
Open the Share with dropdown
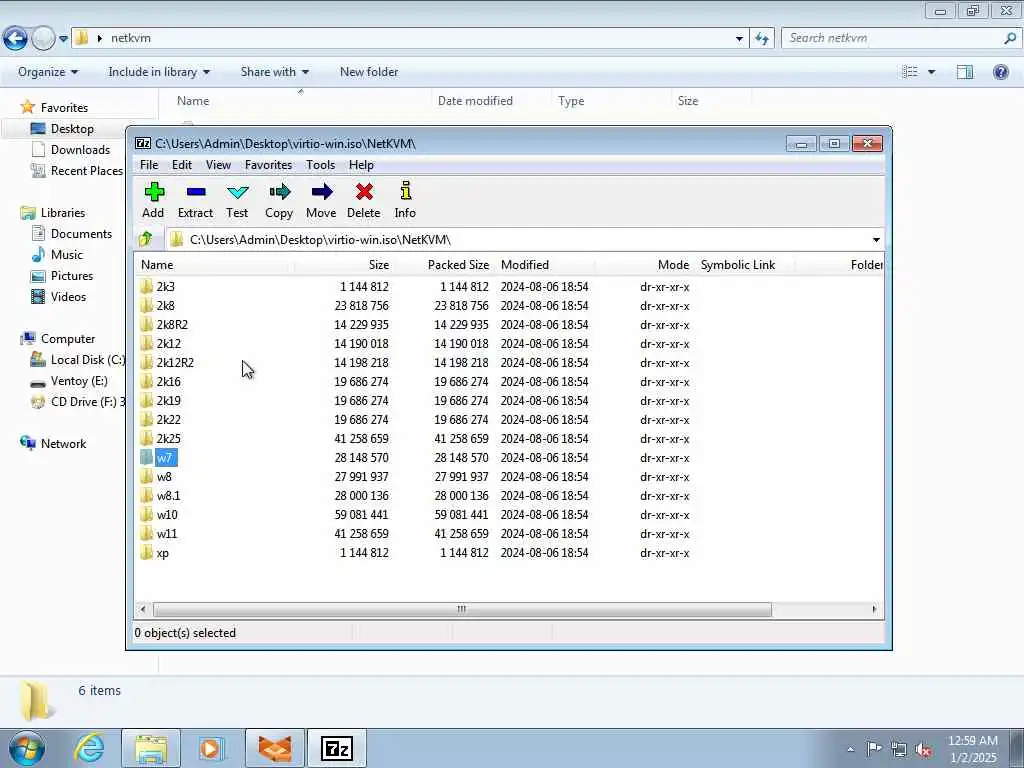point(274,72)
